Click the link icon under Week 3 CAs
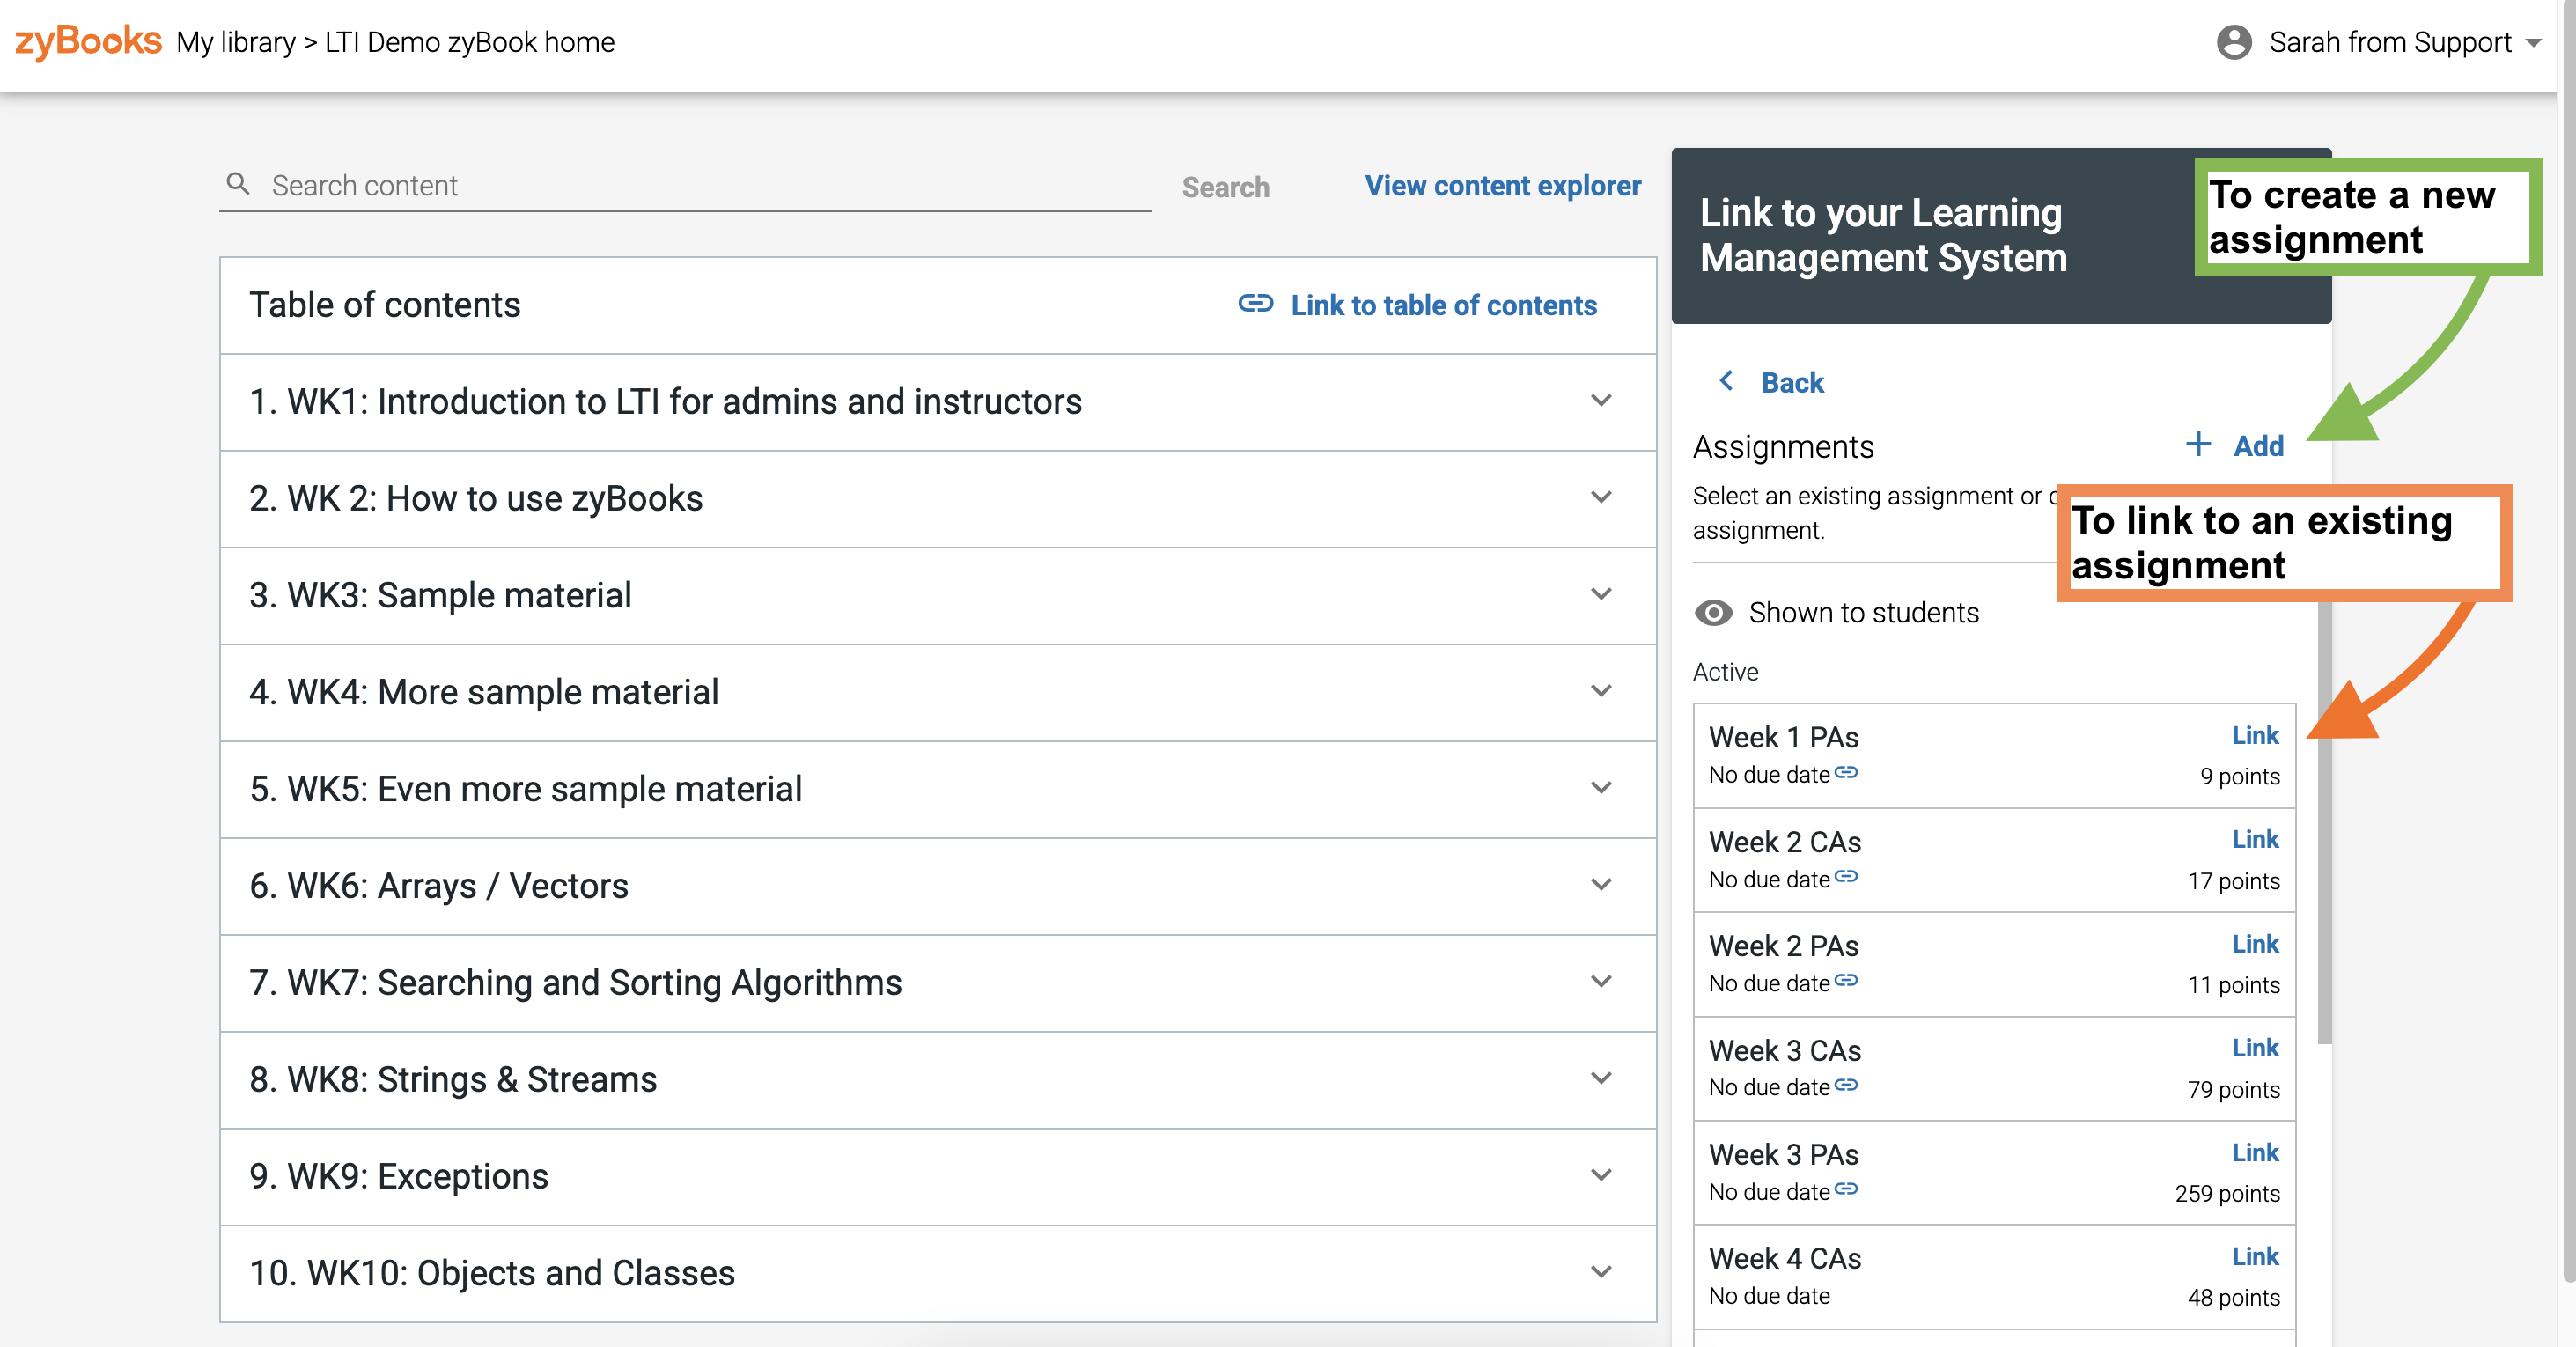 tap(1846, 1085)
